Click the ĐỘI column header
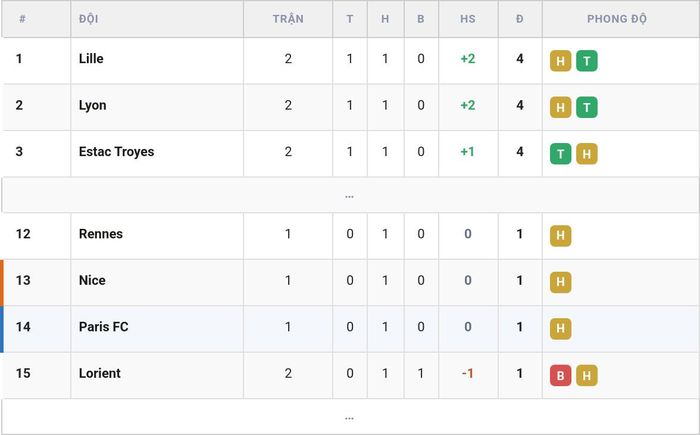 click(88, 19)
